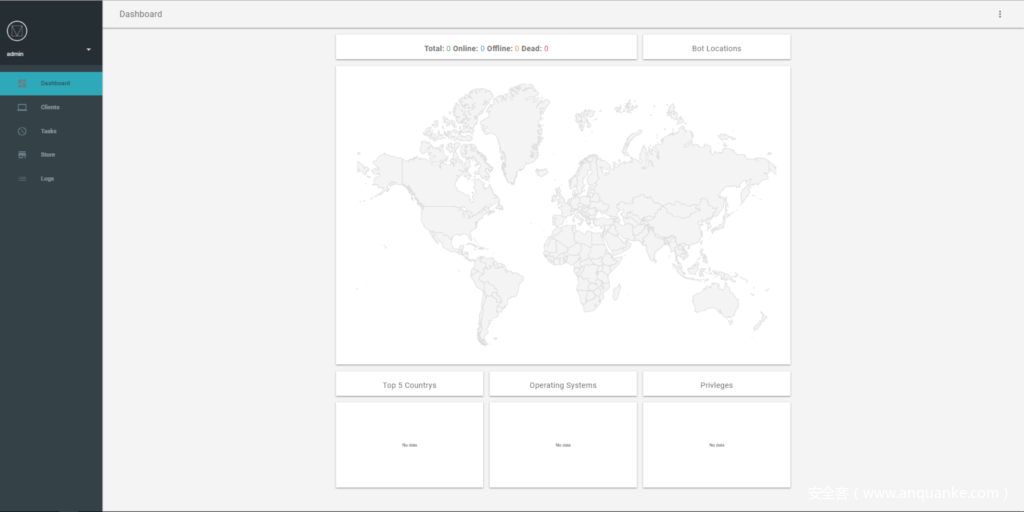
Task: Click the admin username text
Action: 15,54
